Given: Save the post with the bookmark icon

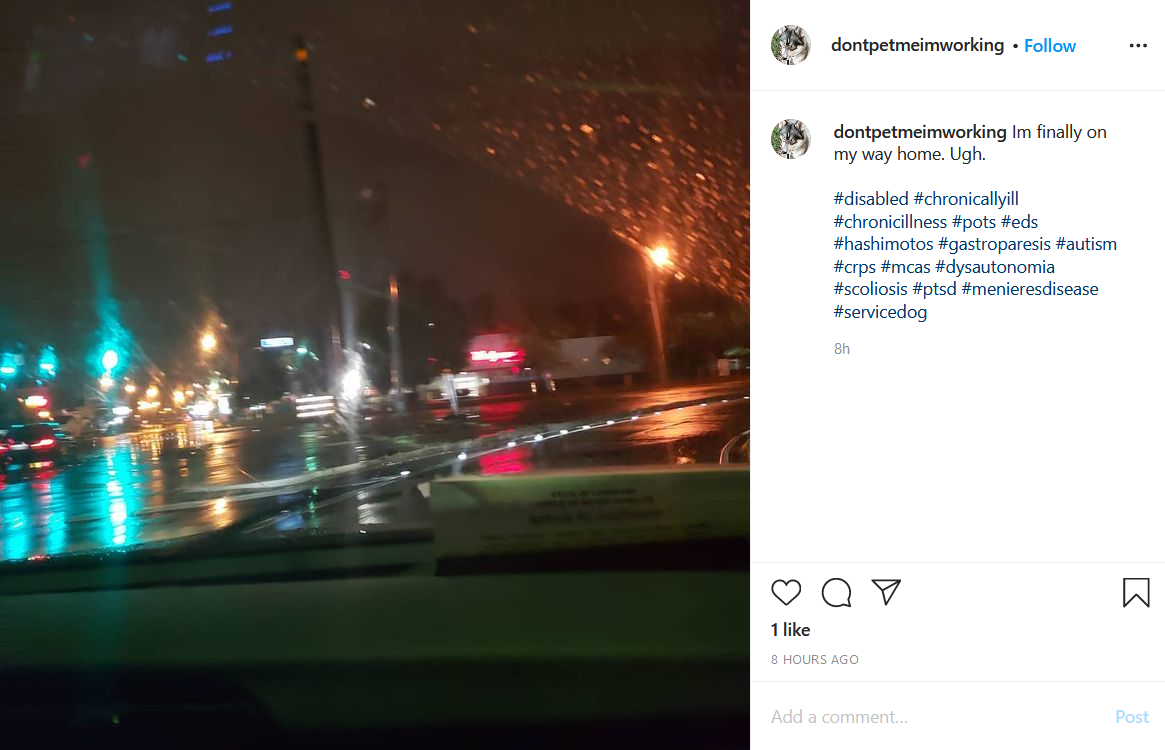Looking at the screenshot, I should [x=1136, y=592].
